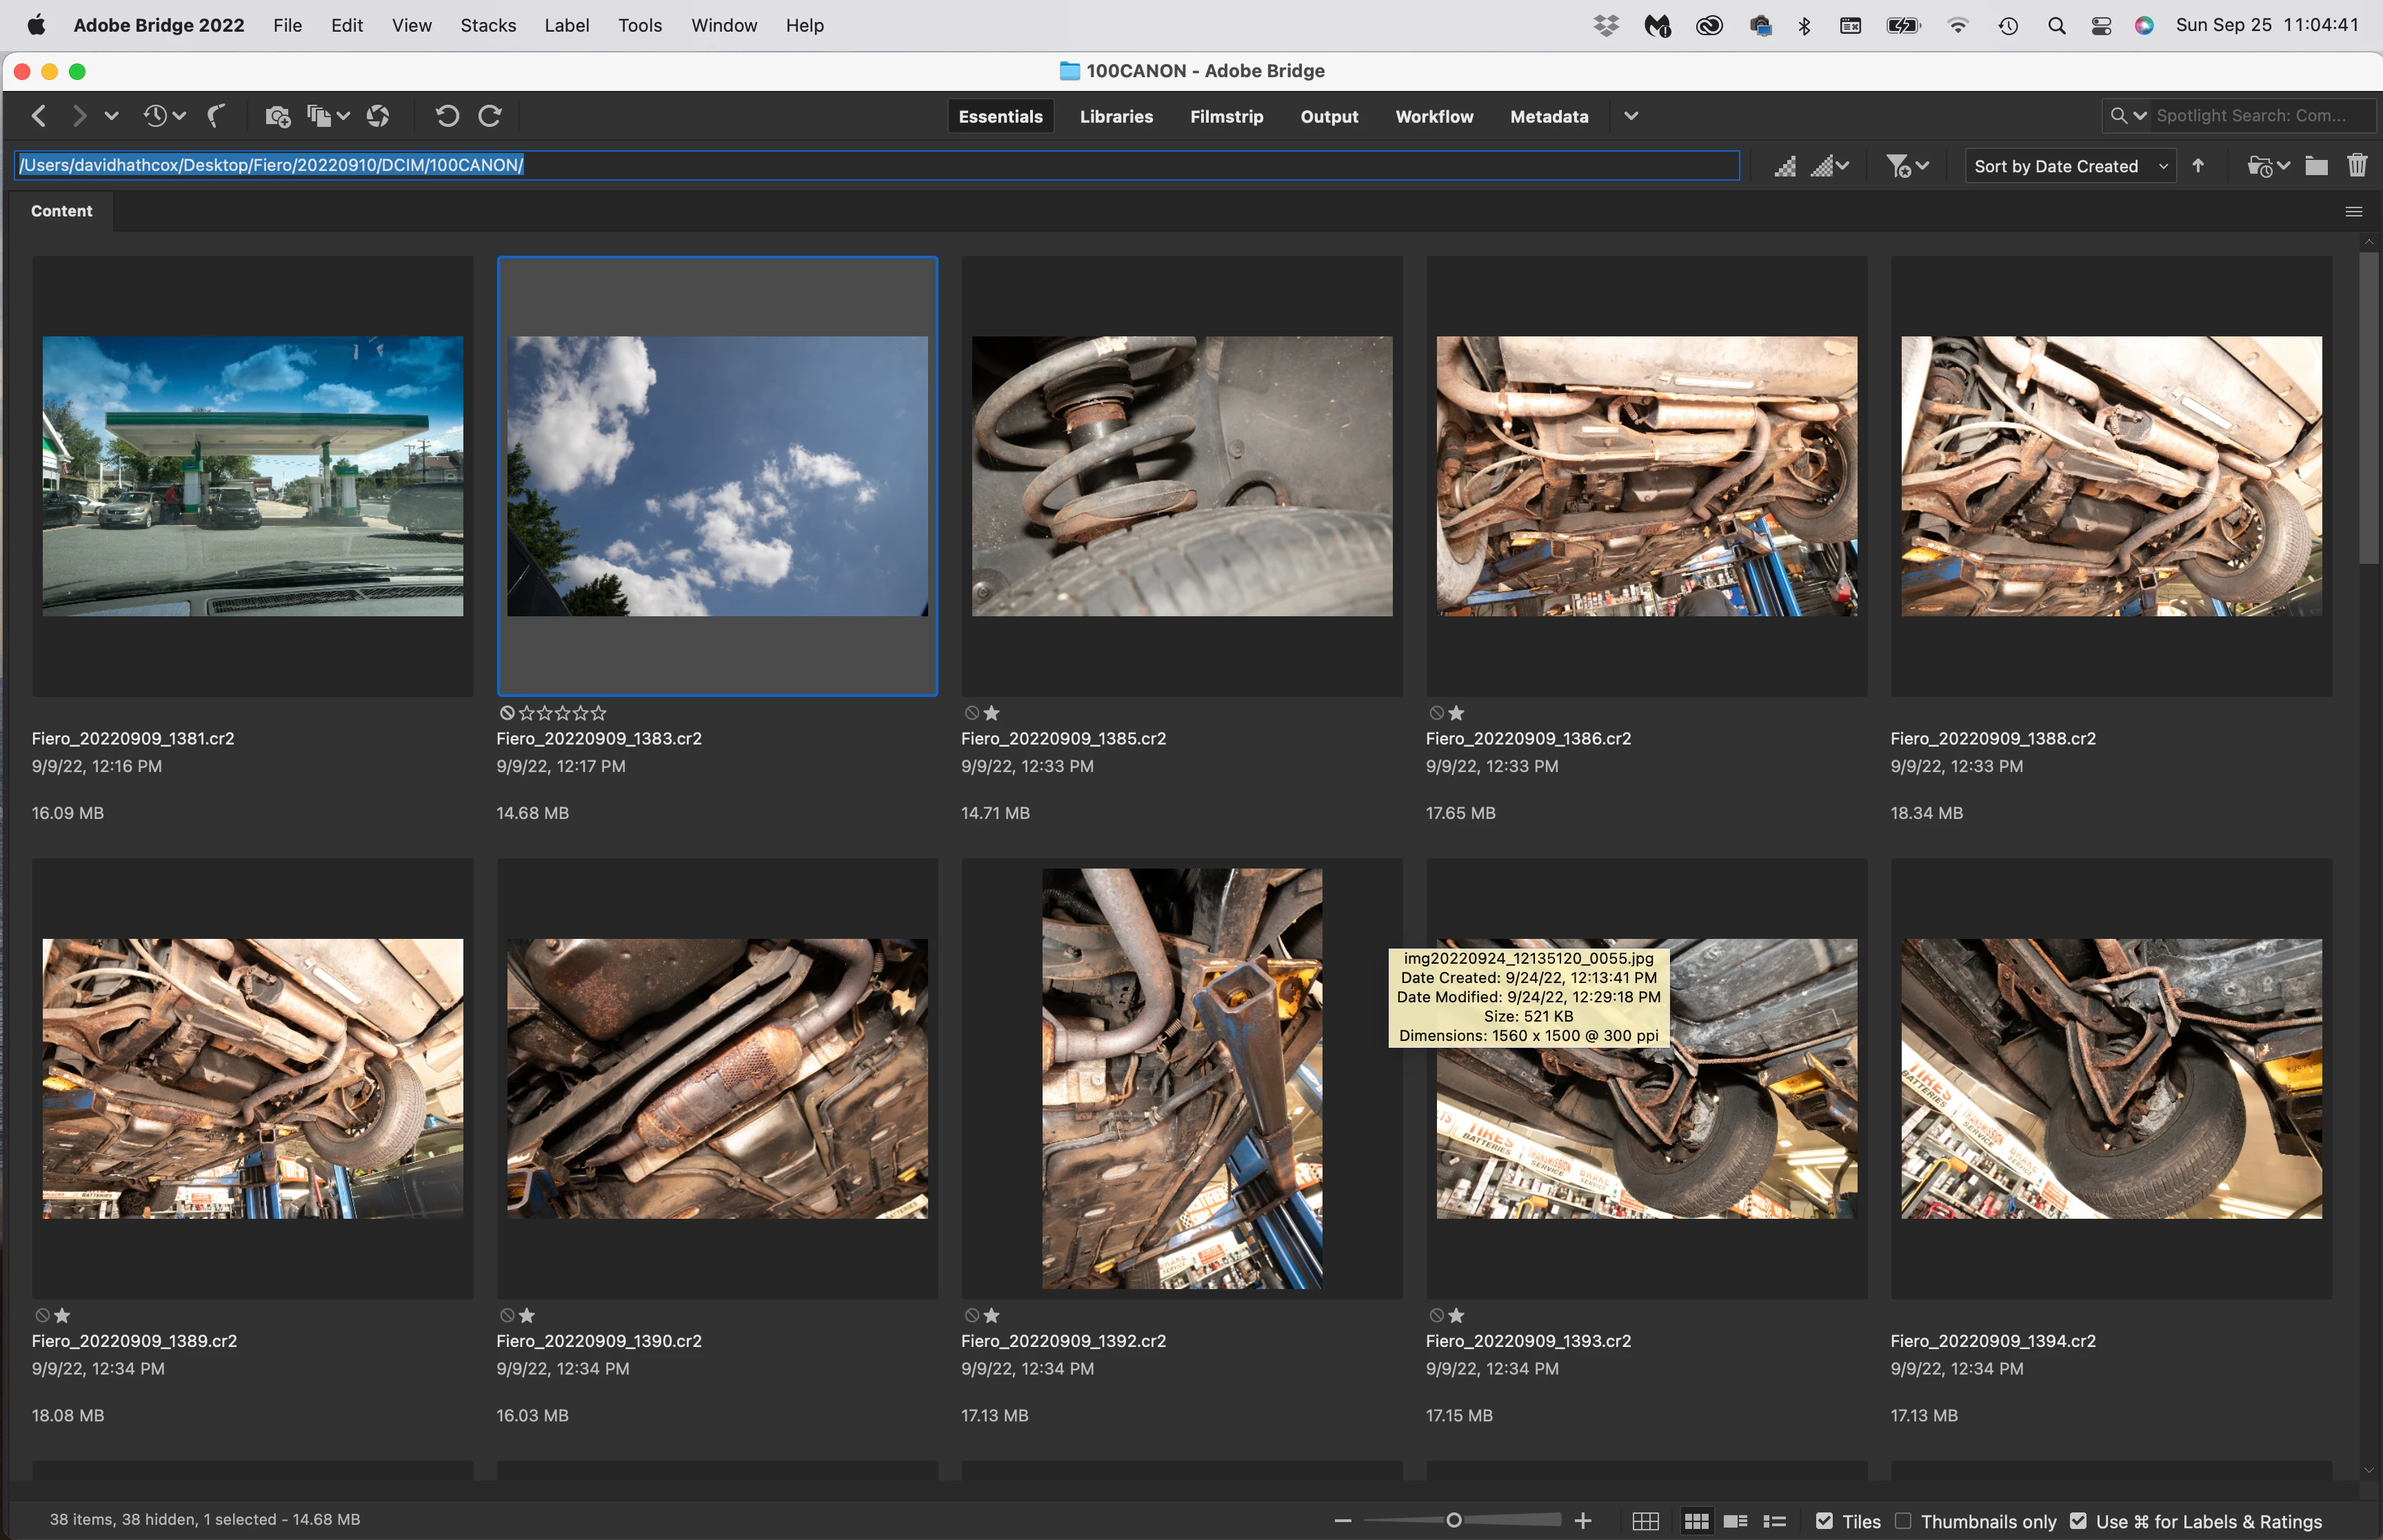
Task: Click the delete trash can icon
Action: pyautogui.click(x=2357, y=166)
